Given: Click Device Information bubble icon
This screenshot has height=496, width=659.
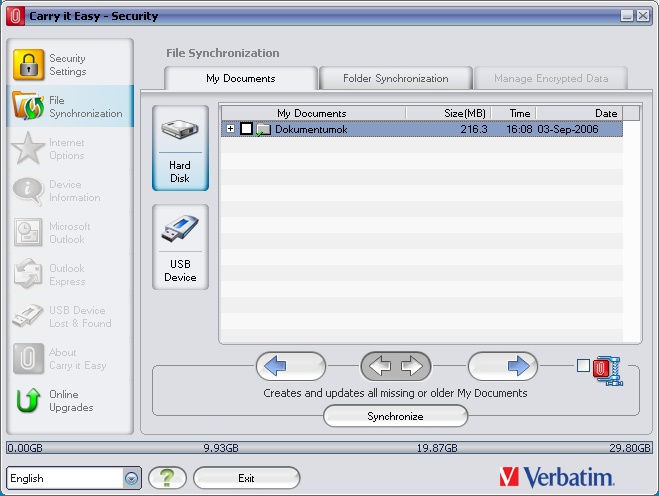Looking at the screenshot, I should tap(28, 190).
